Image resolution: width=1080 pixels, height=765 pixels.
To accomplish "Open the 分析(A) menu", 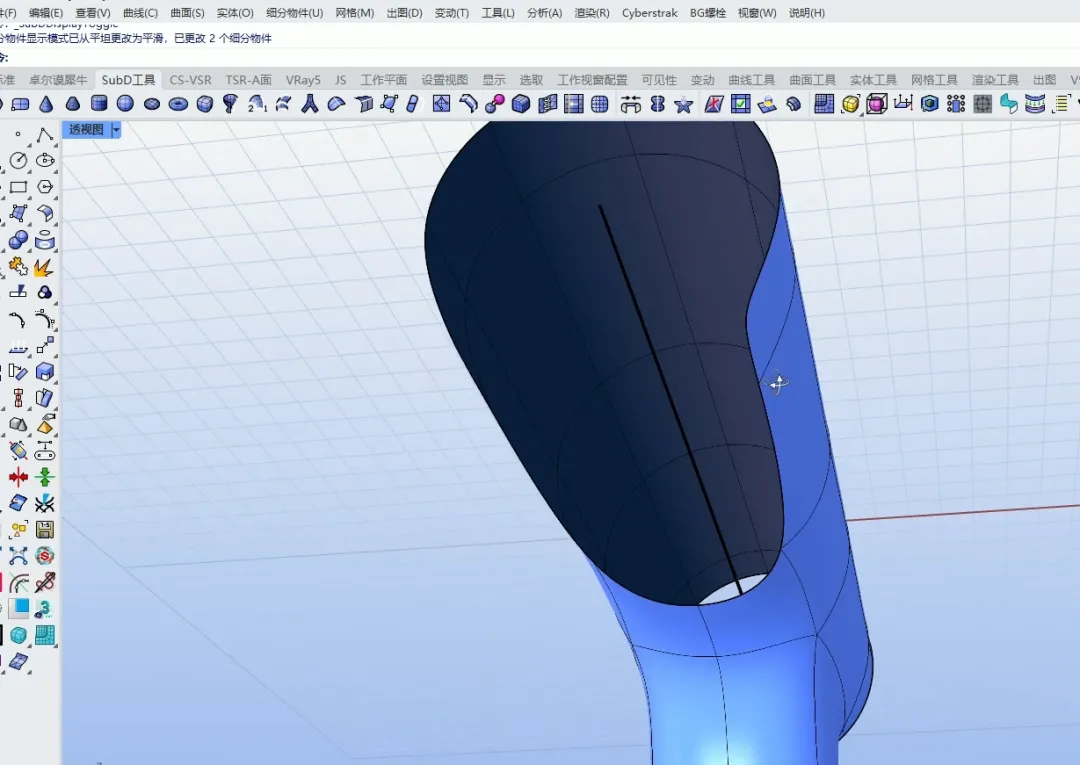I will [x=544, y=12].
